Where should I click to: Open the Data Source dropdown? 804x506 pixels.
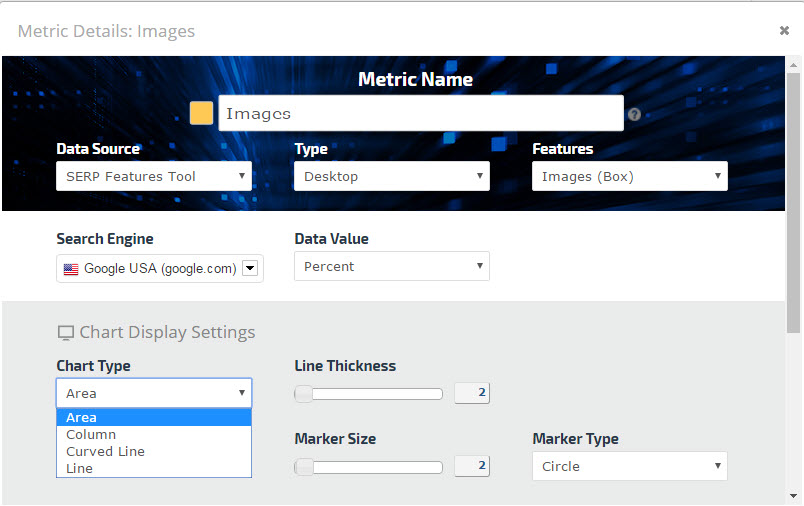tap(154, 176)
